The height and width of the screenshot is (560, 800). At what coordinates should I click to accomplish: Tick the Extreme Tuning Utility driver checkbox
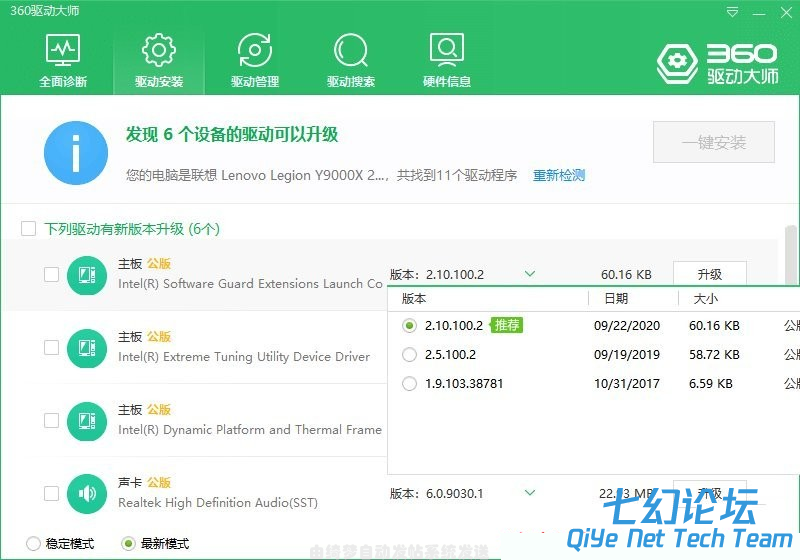(52, 347)
